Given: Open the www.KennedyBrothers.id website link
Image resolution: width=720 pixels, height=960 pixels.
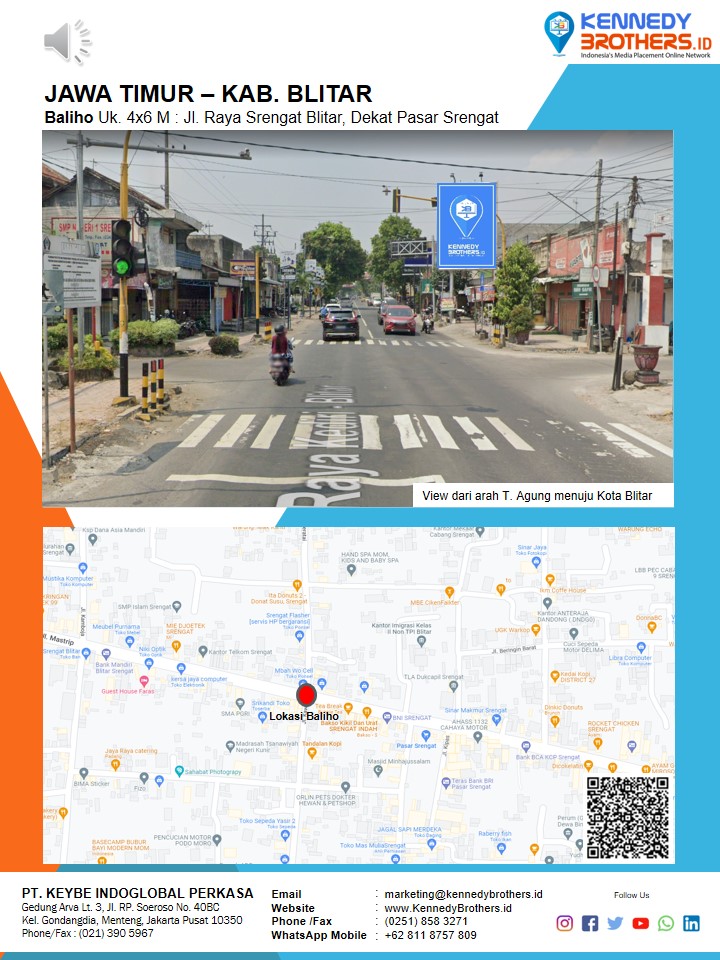Looking at the screenshot, I should tap(447, 908).
